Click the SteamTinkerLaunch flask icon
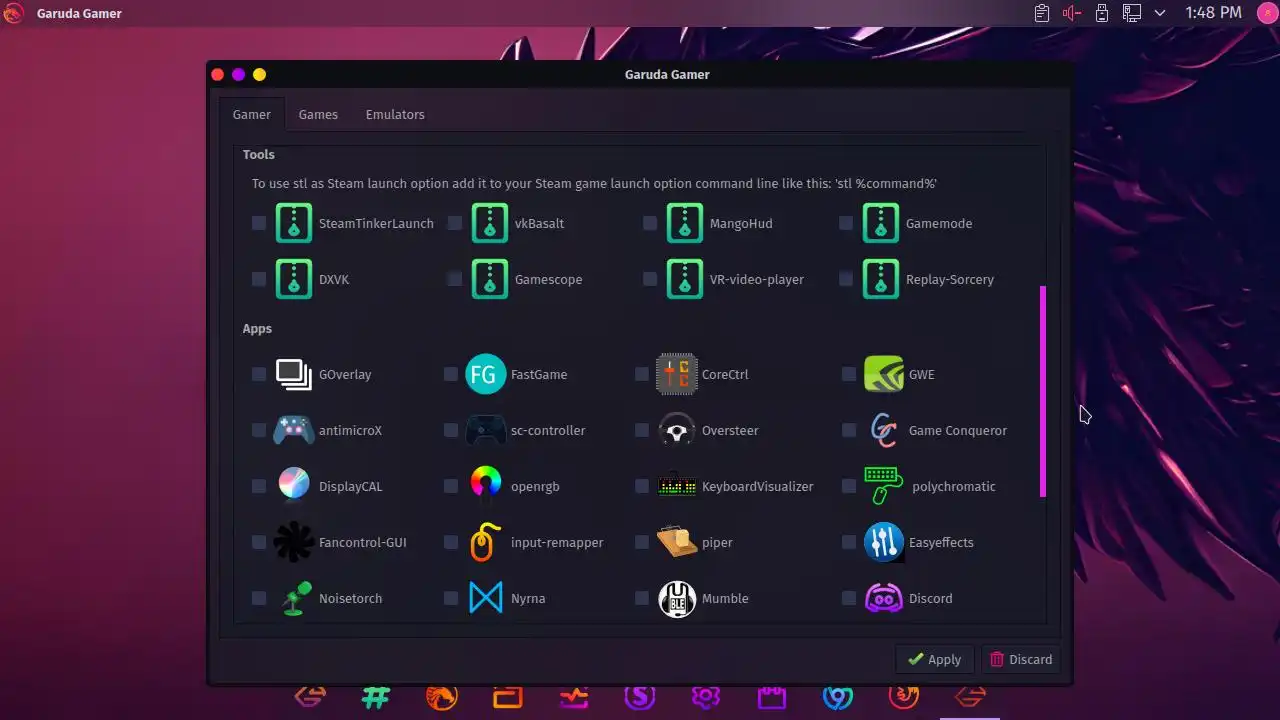1280x720 pixels. tap(293, 223)
